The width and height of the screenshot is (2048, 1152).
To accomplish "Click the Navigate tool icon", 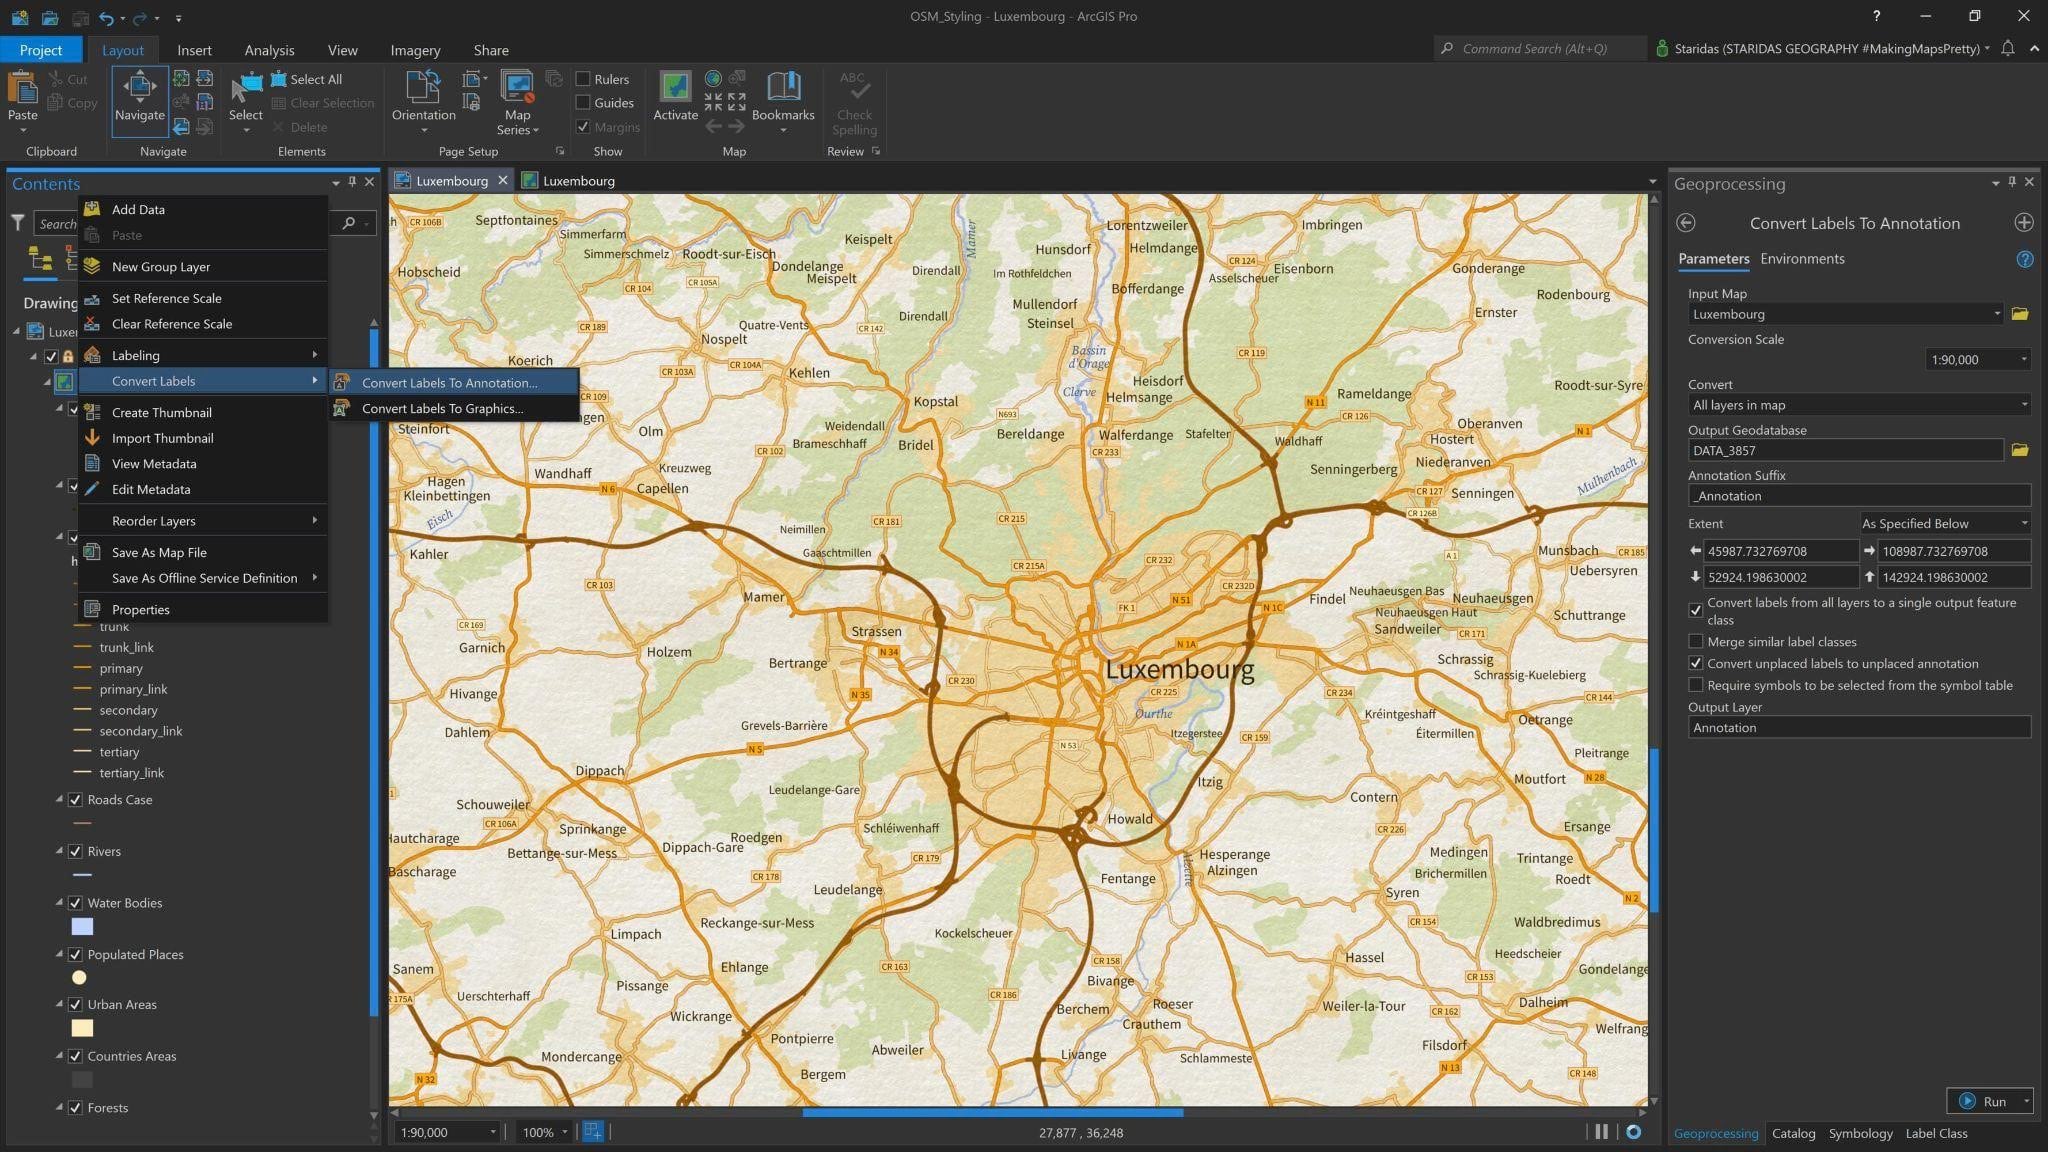I will pos(139,90).
